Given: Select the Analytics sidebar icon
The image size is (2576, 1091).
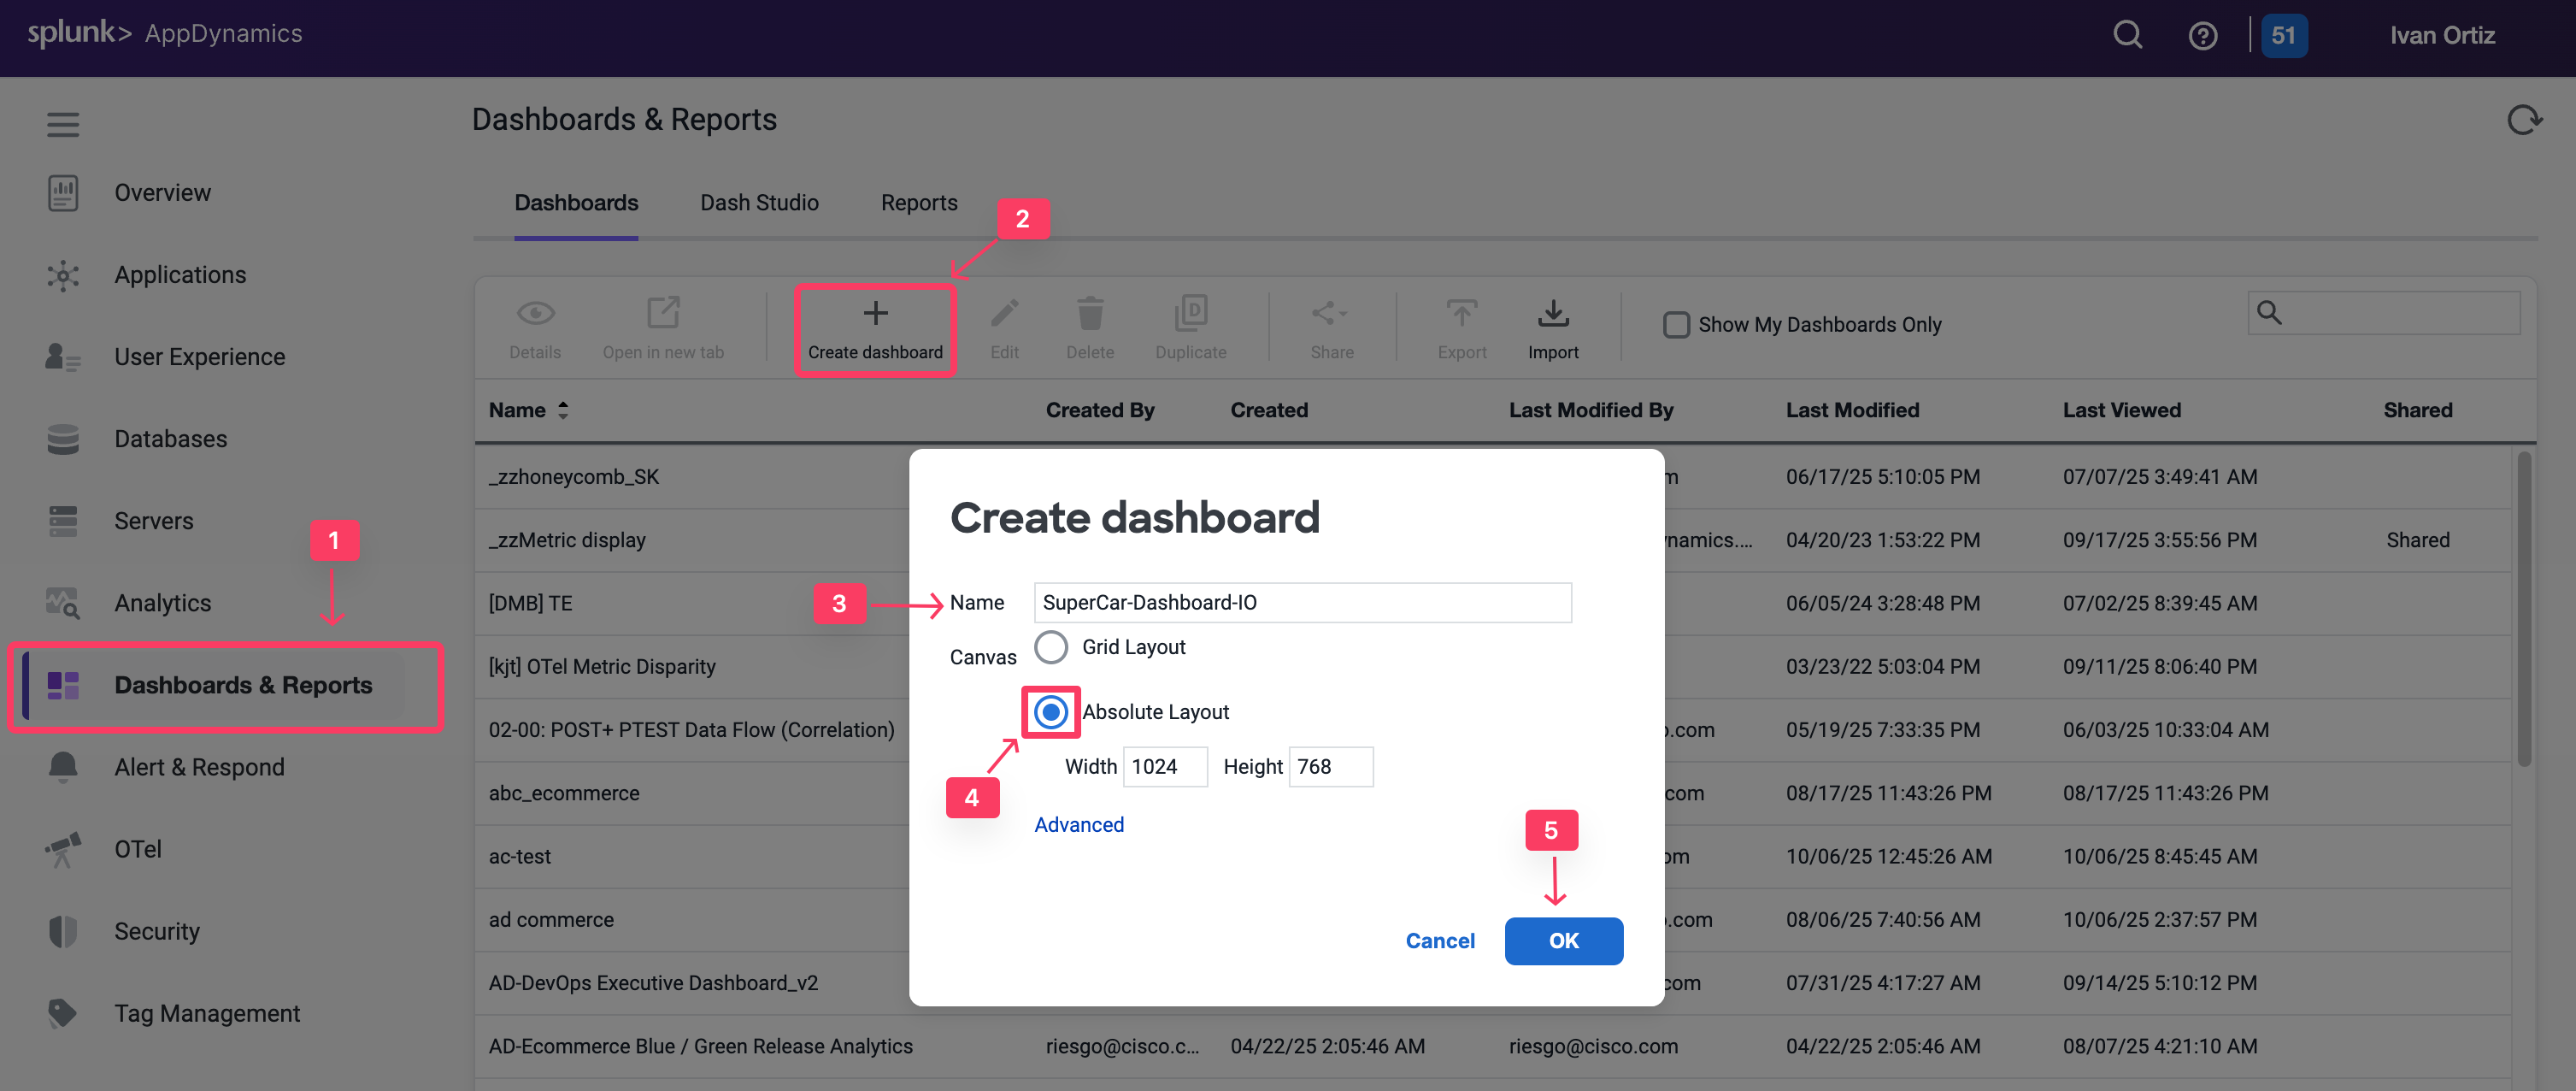Looking at the screenshot, I should pos(63,602).
